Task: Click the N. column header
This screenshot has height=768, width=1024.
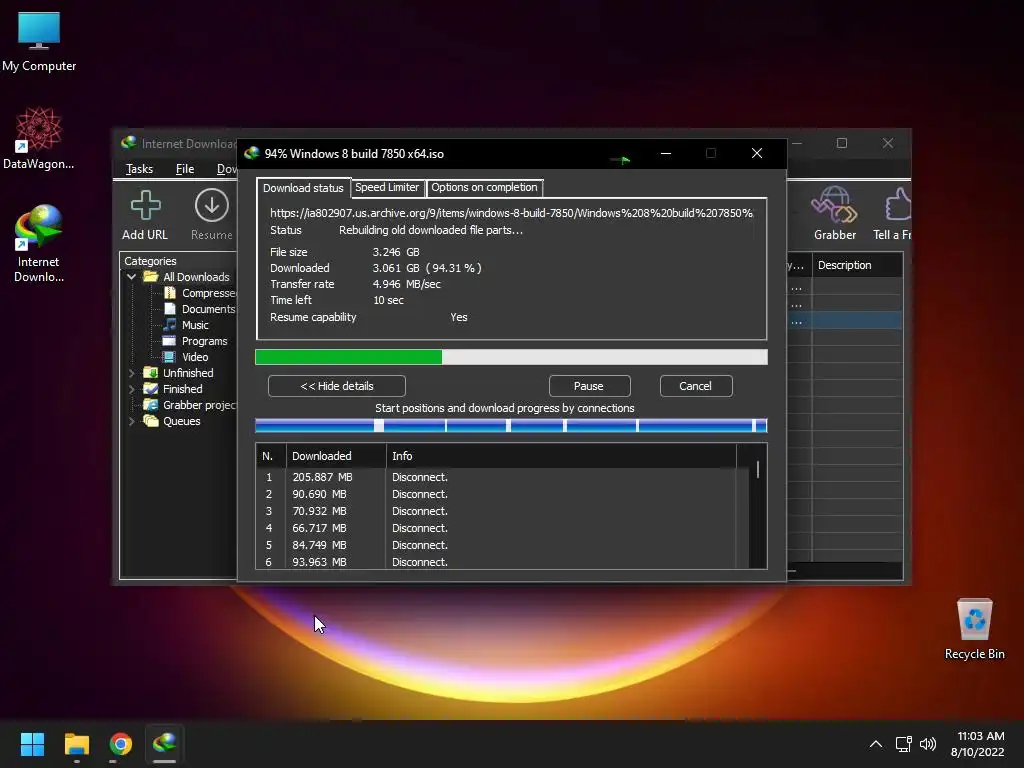Action: pos(271,456)
